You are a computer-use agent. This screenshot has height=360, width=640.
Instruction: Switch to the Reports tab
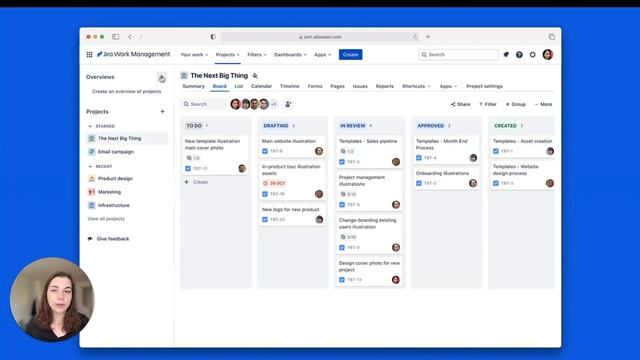(385, 86)
